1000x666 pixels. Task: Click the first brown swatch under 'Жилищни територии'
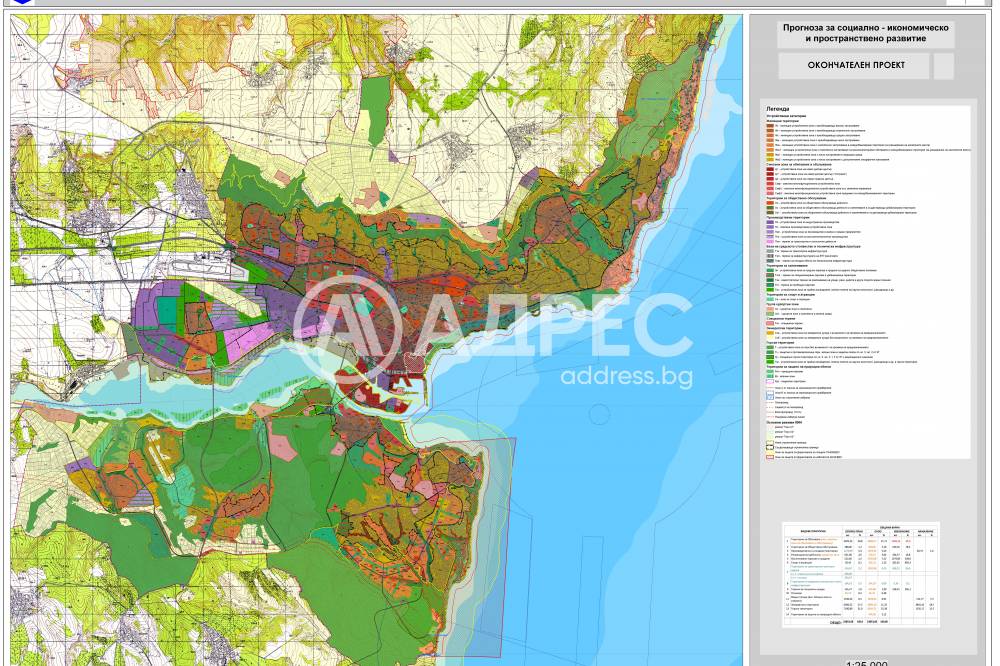769,125
